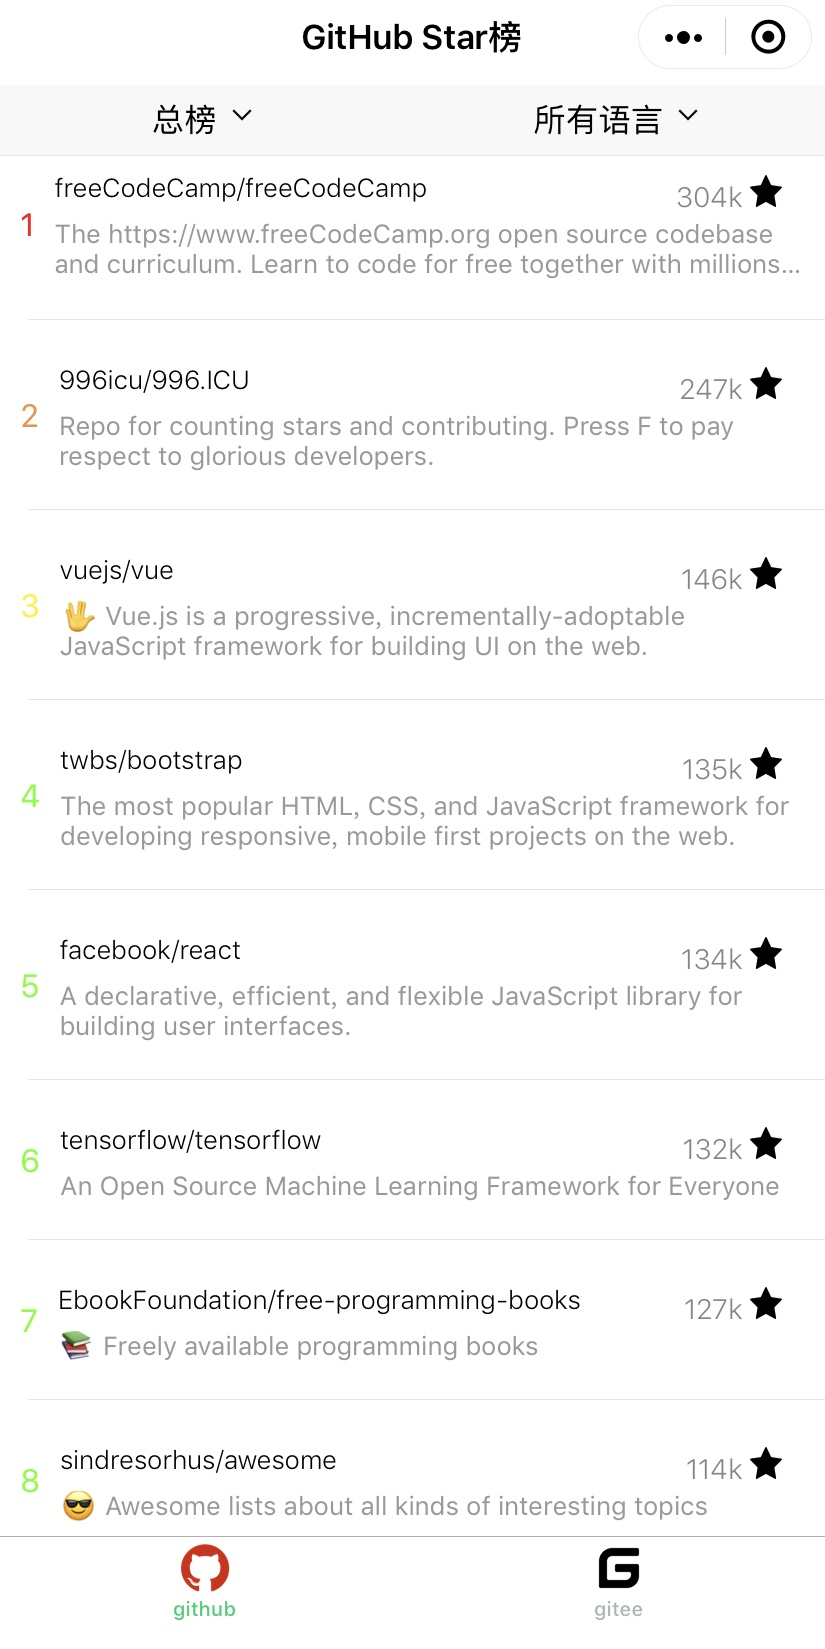Close mini program via the circle target icon
This screenshot has height=1649, width=825.
click(768, 38)
